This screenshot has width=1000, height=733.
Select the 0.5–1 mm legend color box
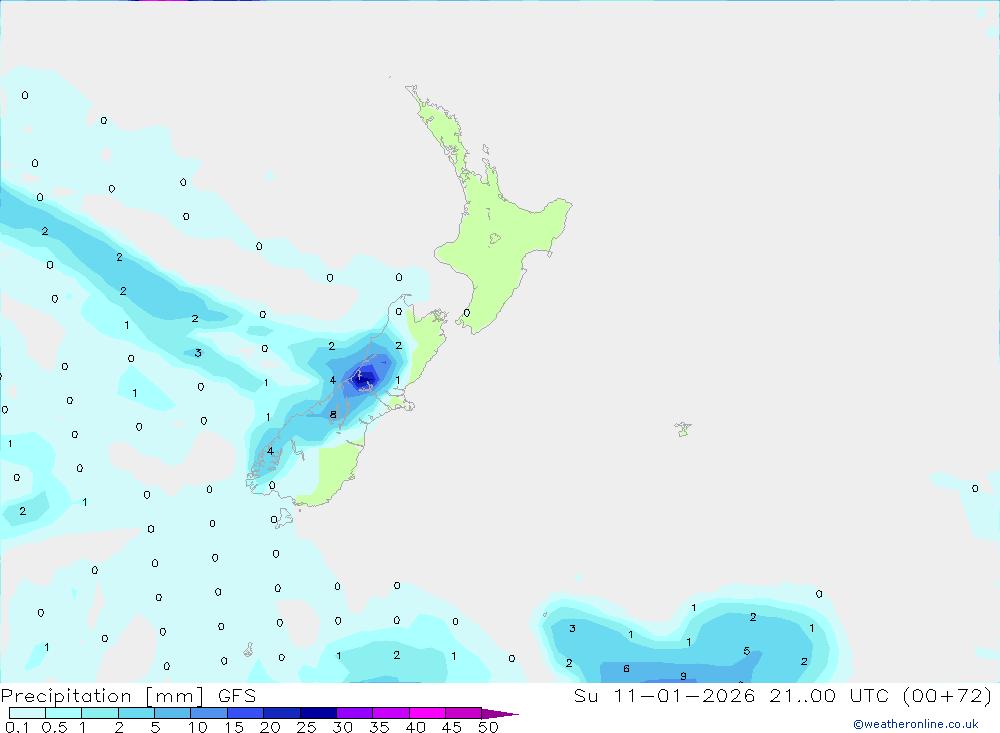pos(63,713)
